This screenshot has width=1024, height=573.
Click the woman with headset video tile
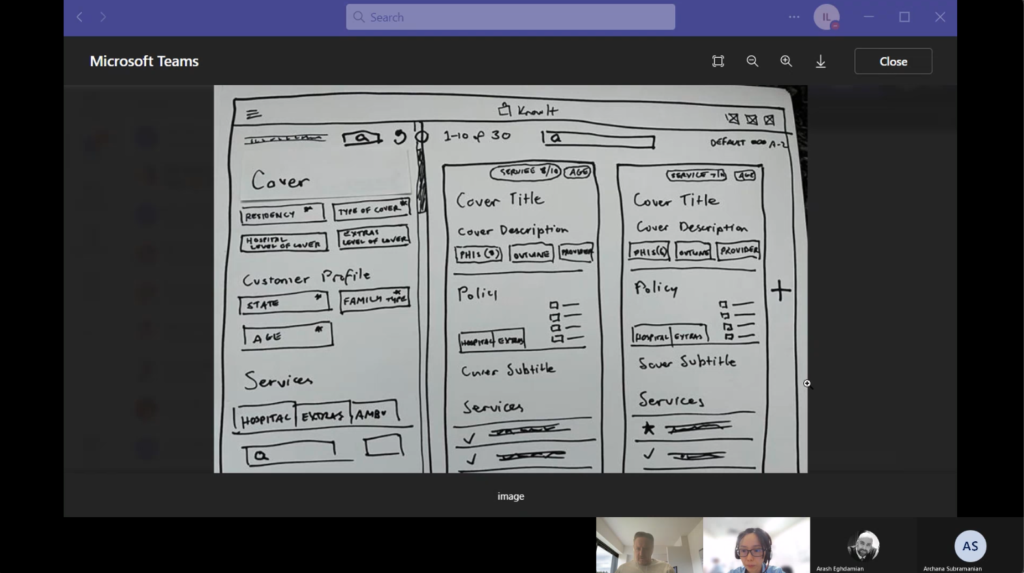(x=756, y=545)
